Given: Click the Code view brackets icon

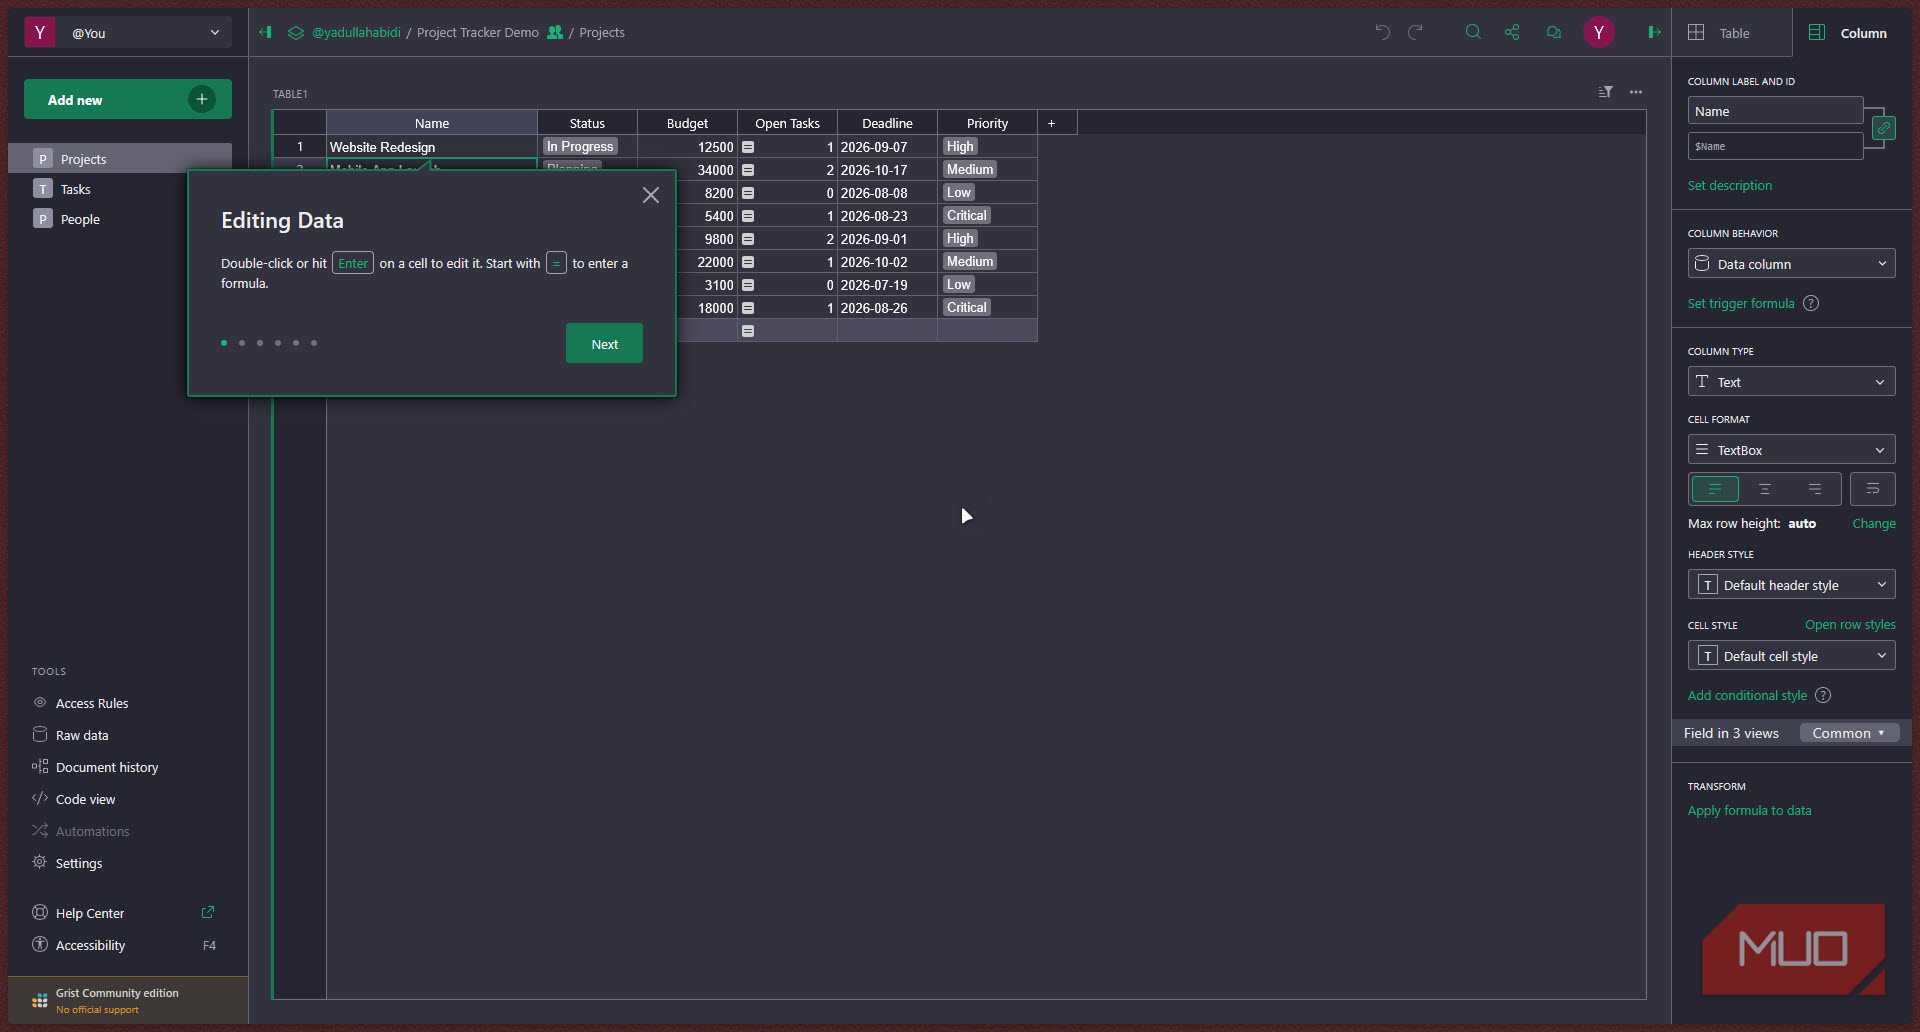Looking at the screenshot, I should click(x=40, y=798).
